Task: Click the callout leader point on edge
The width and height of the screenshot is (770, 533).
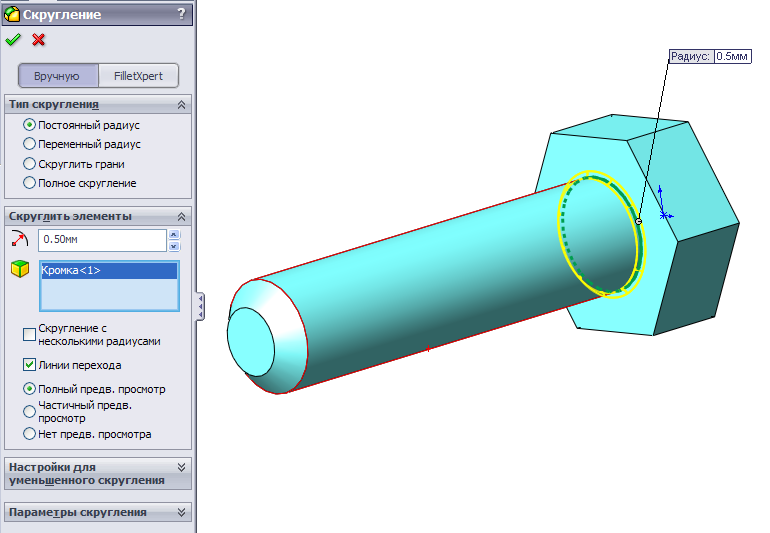Action: click(638, 222)
